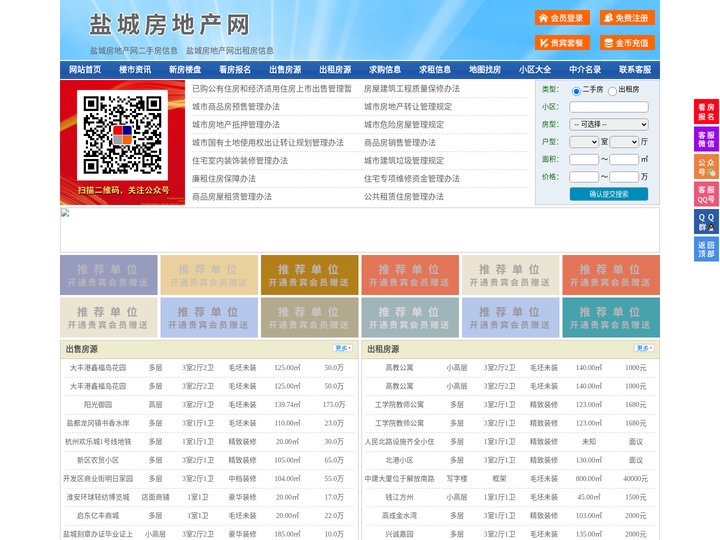Viewport: 720px width, 540px height.
Task: Open the 淮安环球轻纺博览城 sale listing
Action: [x=98, y=497]
